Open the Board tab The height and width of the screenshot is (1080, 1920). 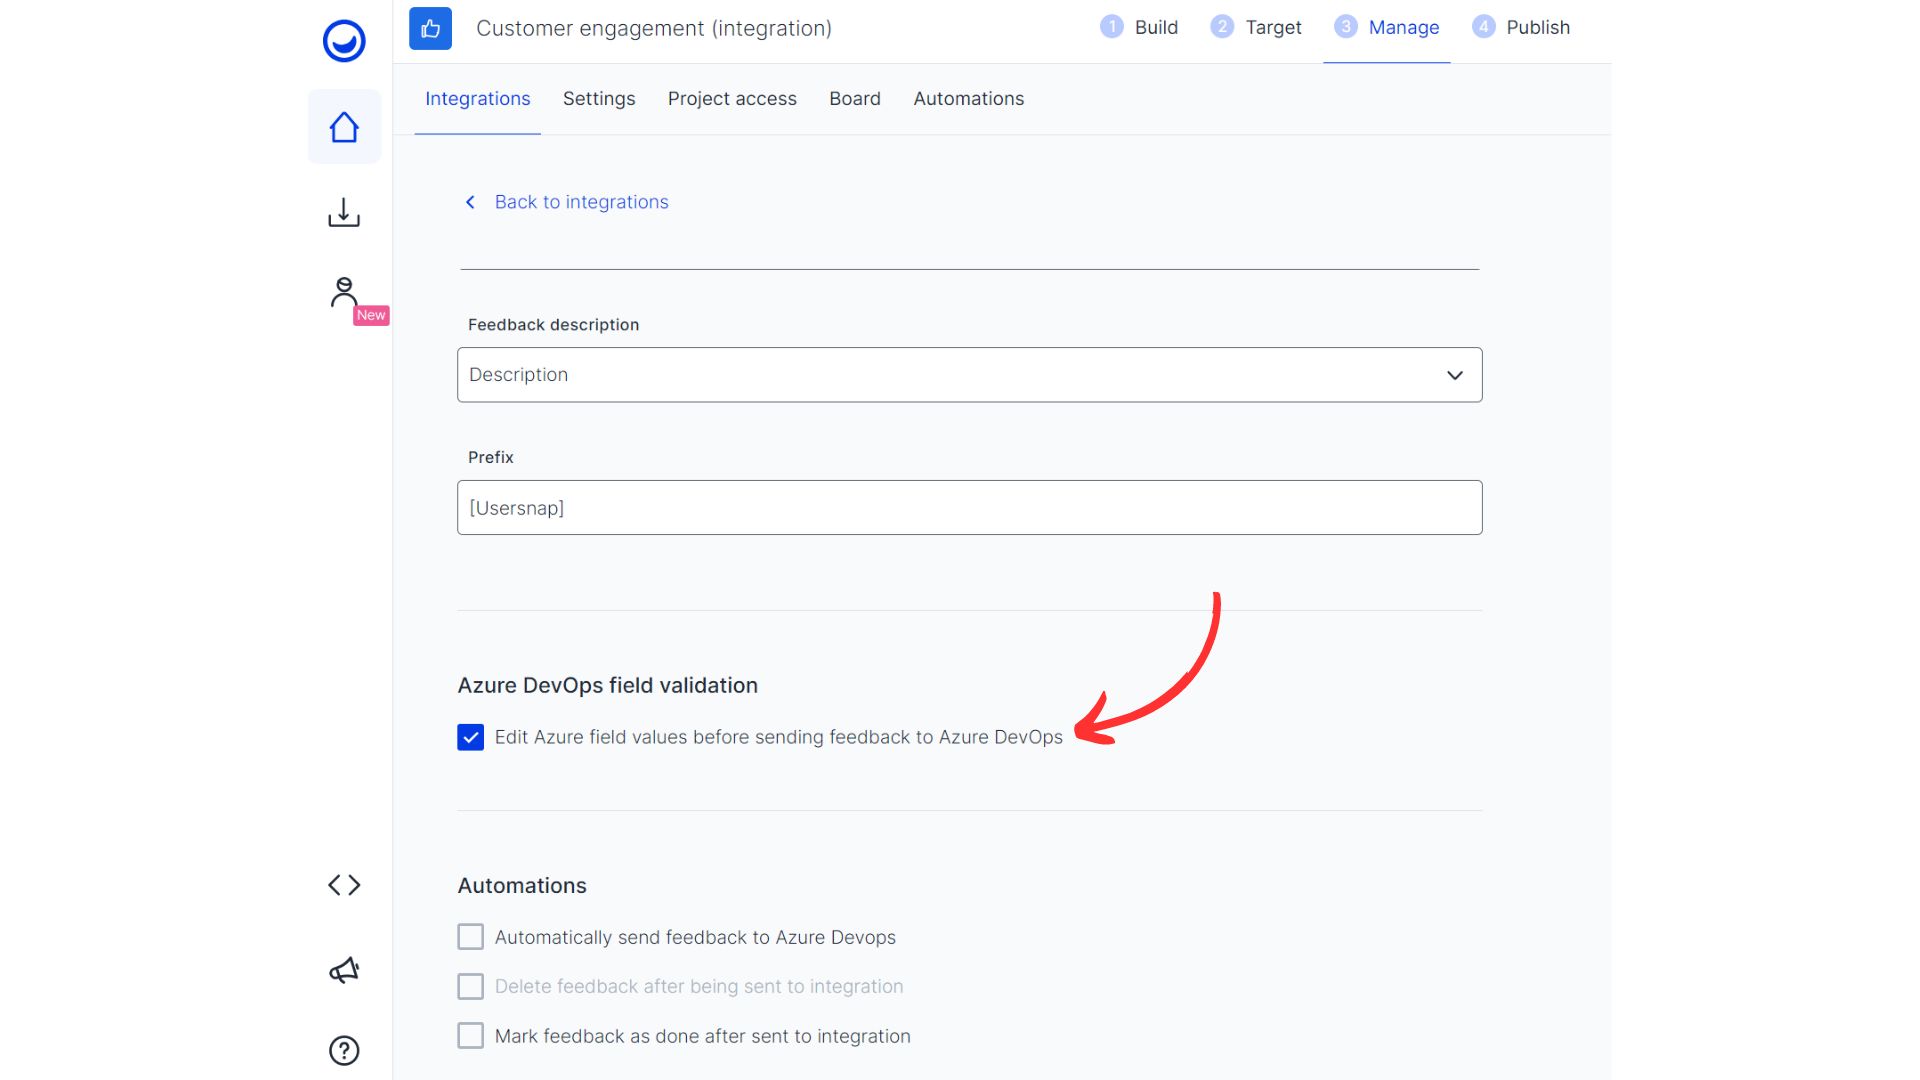tap(854, 98)
